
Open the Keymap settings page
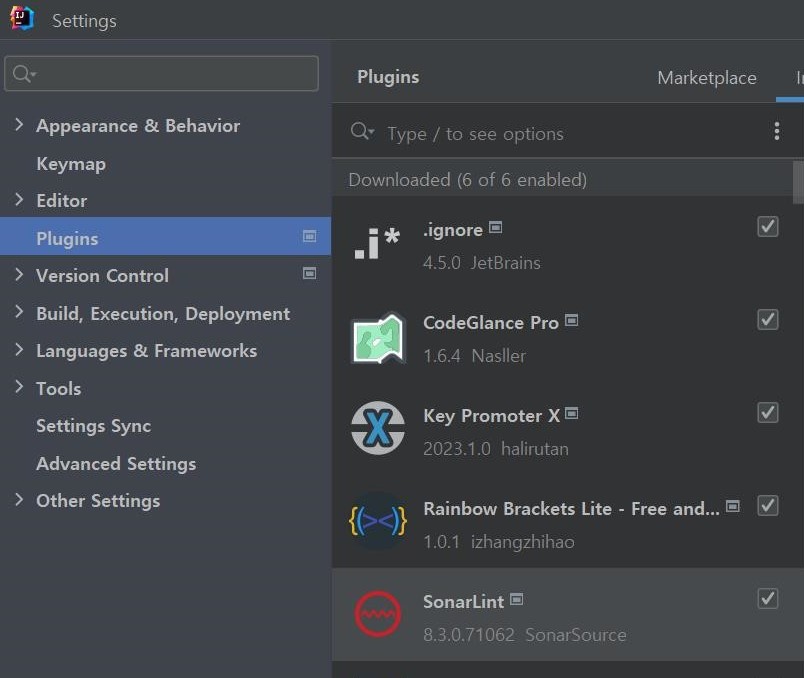(x=71, y=163)
